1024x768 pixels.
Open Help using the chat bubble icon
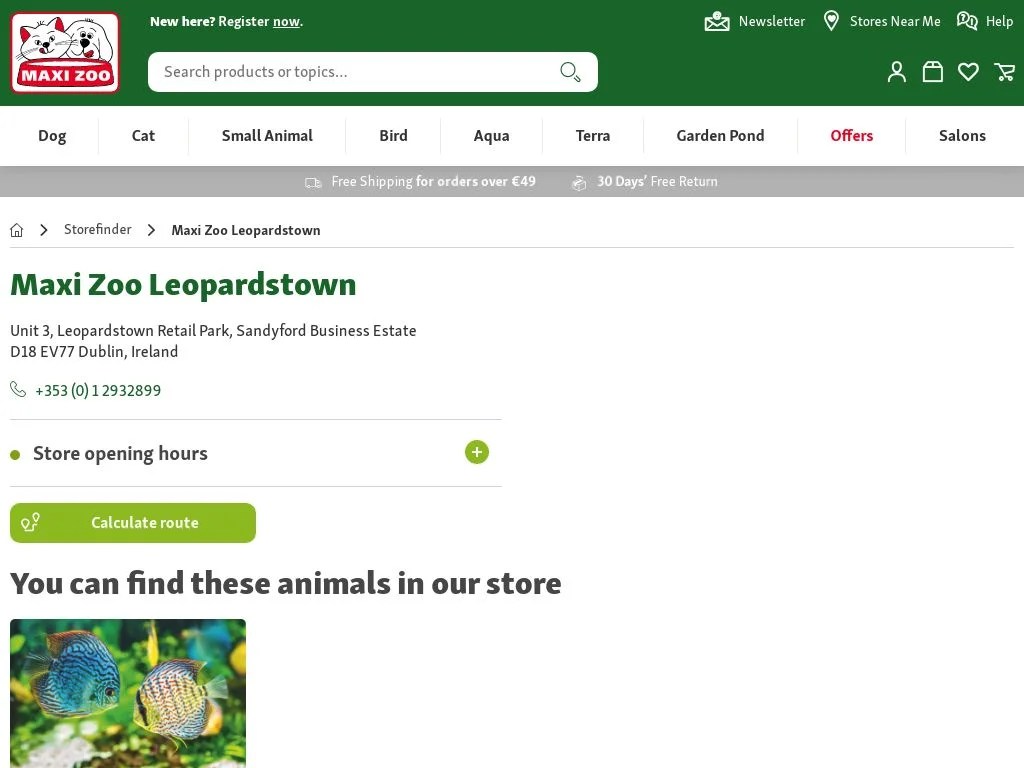click(966, 20)
